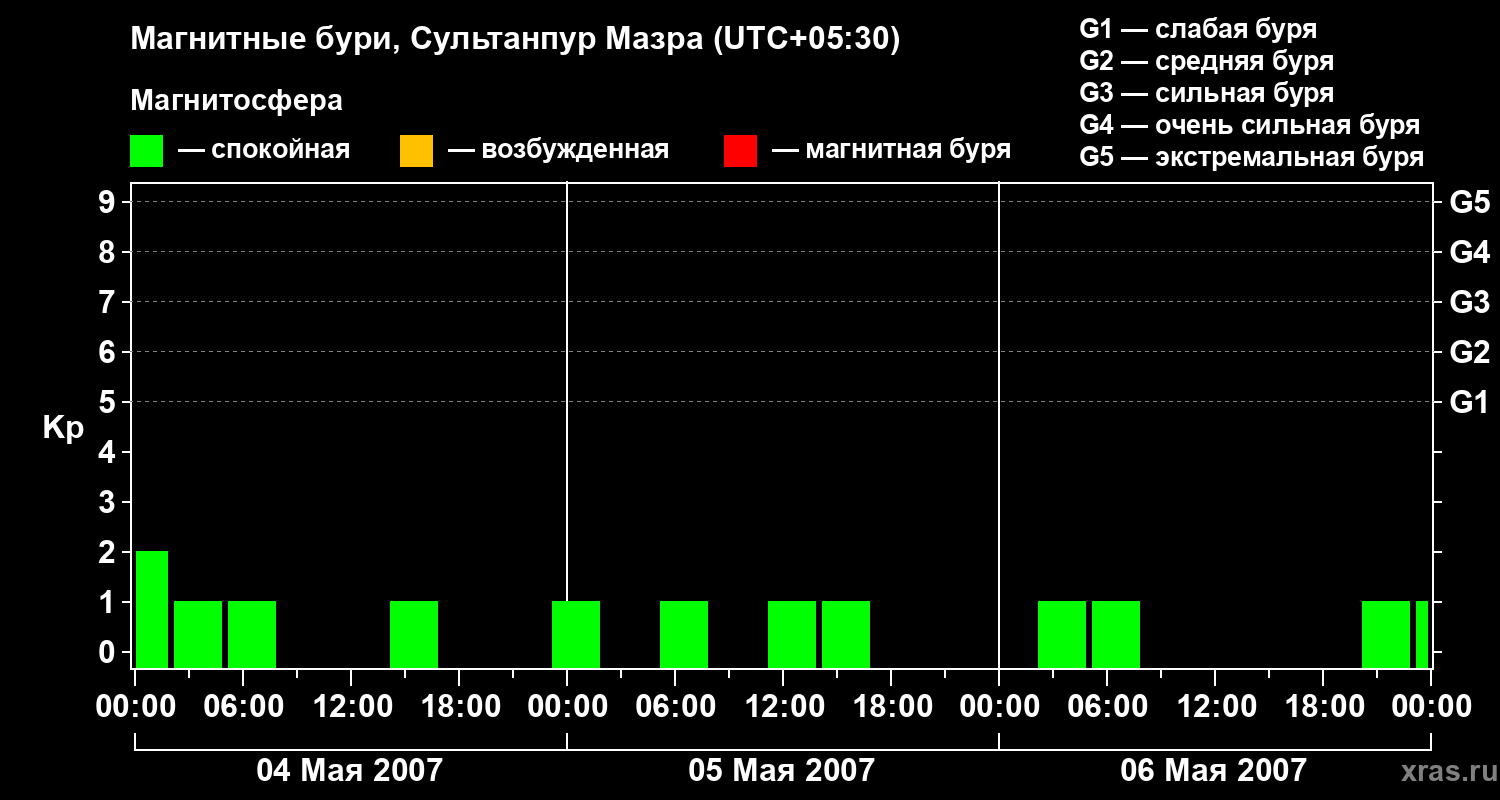The image size is (1500, 800).
Task: Select the line 'G5 — экстремальная буря'
Action: pos(1252,157)
